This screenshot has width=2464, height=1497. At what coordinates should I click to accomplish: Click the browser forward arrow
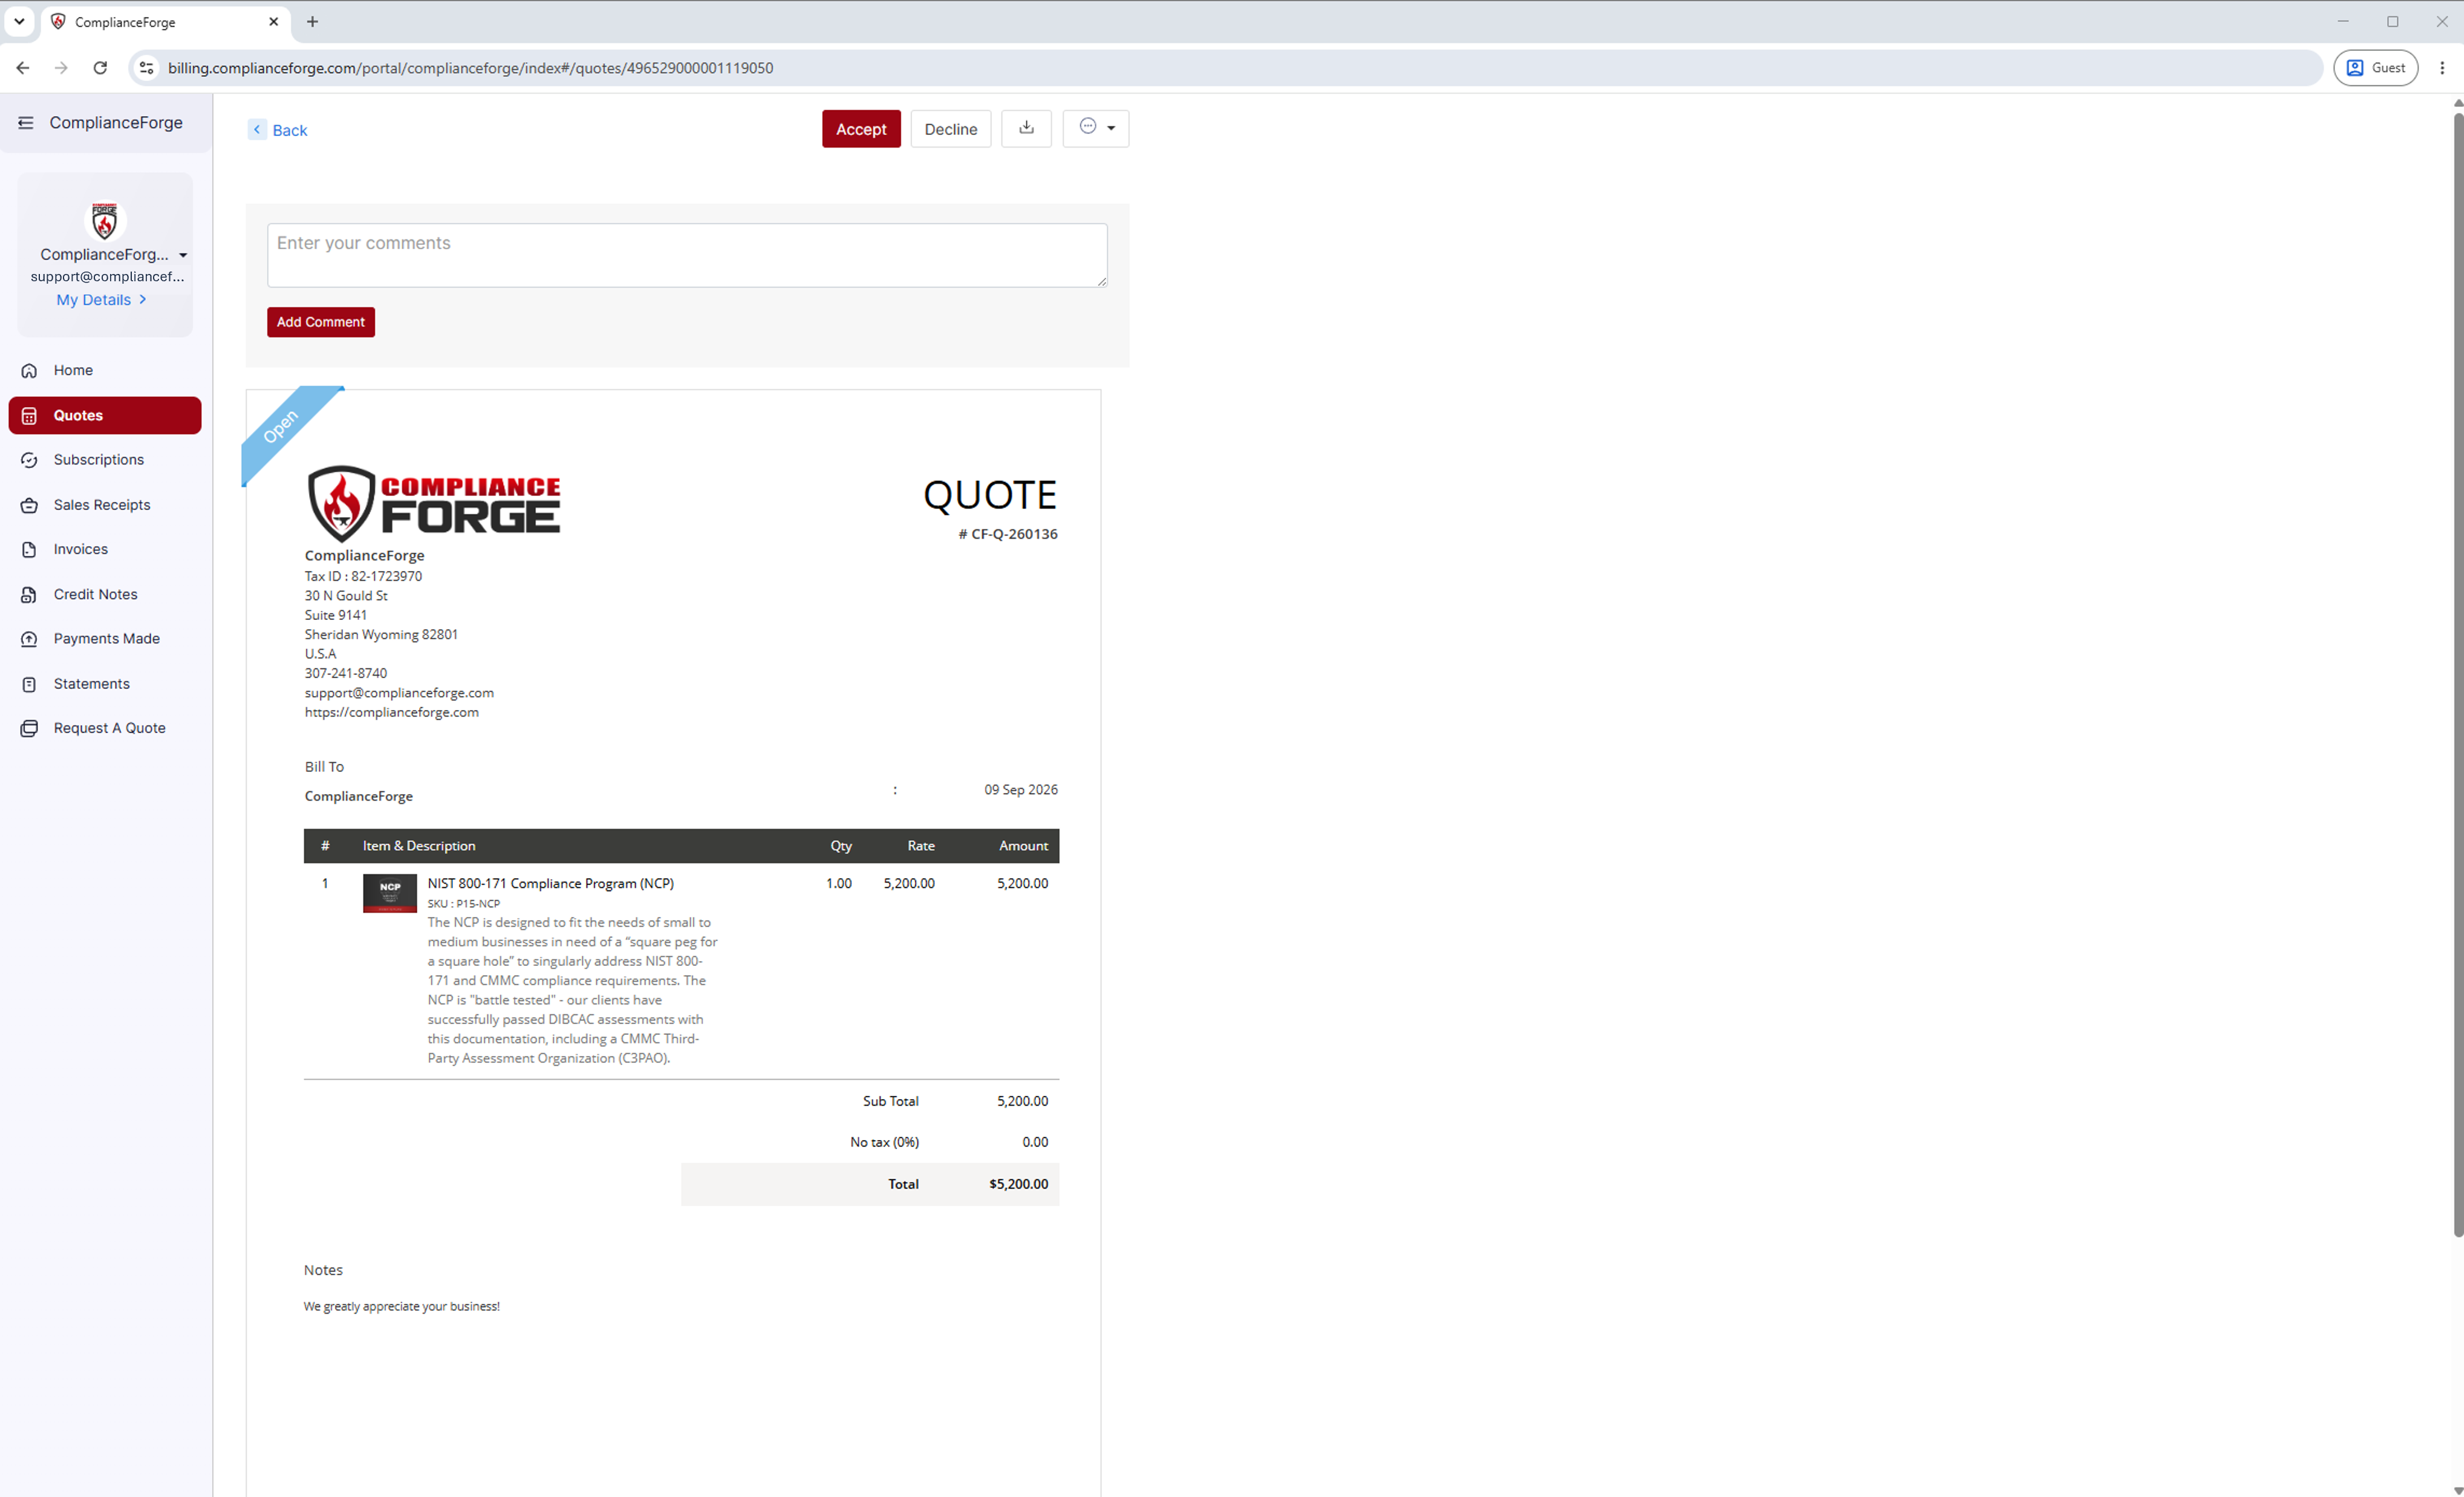61,68
